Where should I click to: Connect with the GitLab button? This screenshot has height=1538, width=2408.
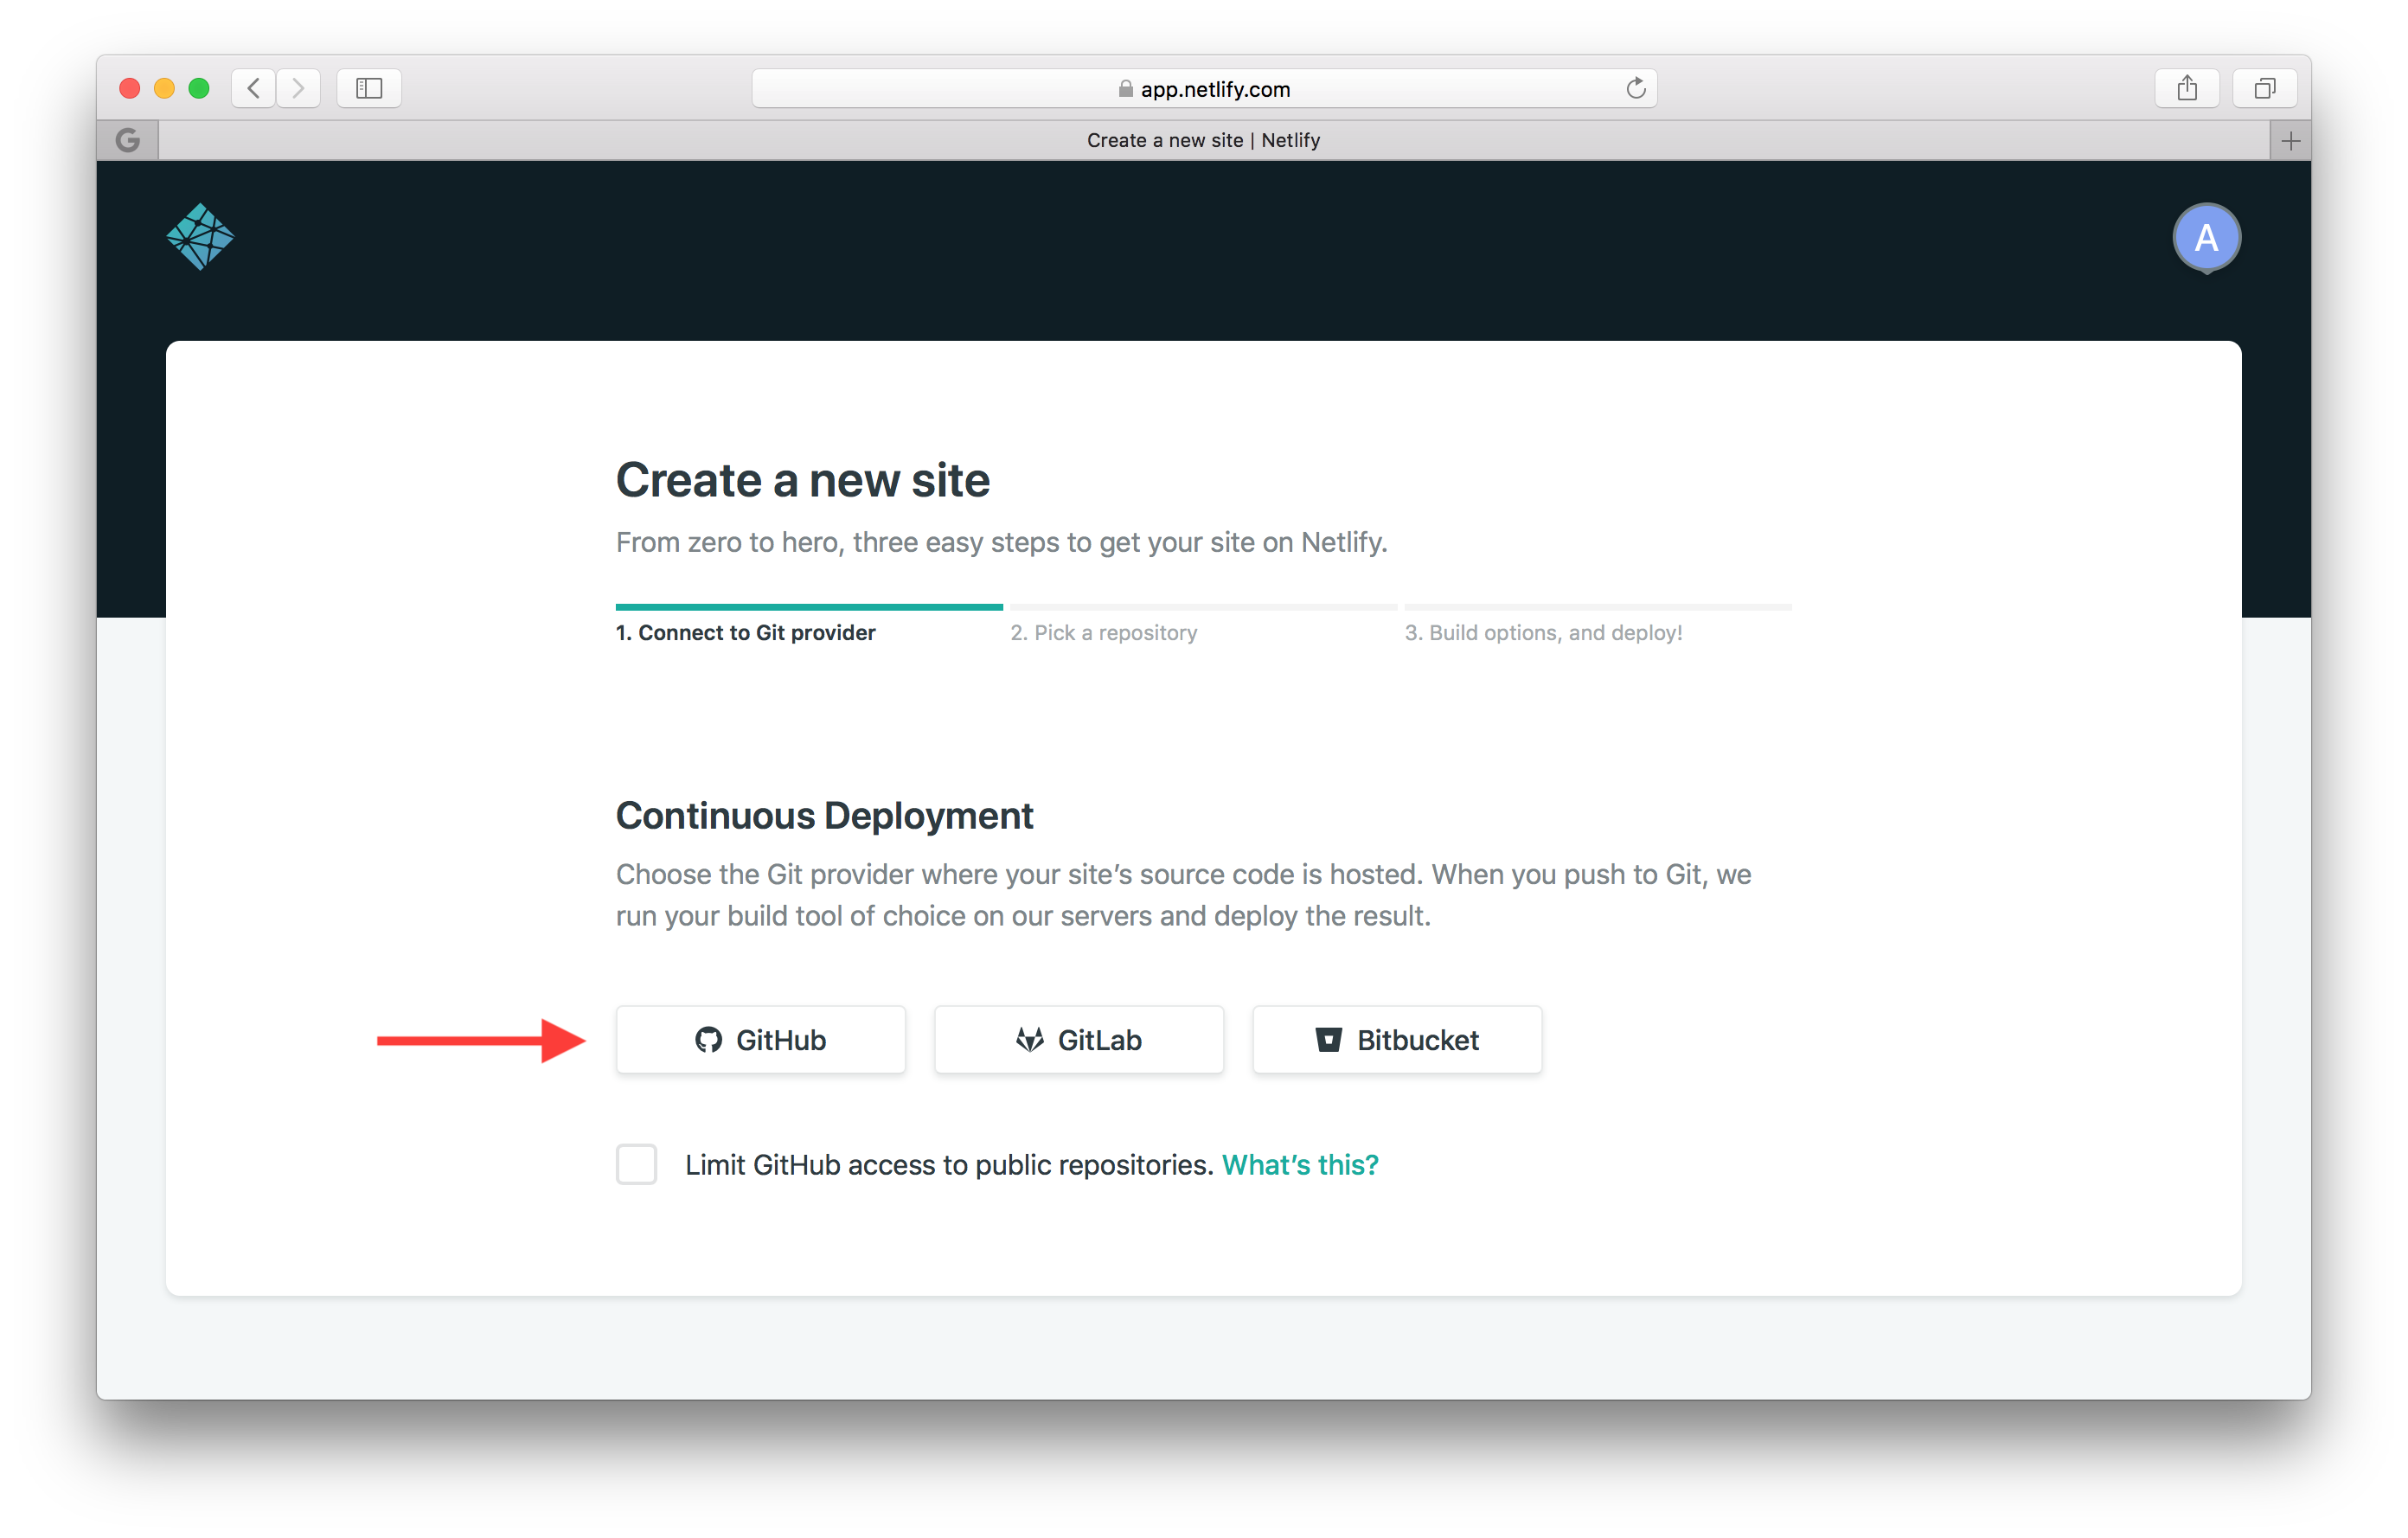point(1078,1040)
